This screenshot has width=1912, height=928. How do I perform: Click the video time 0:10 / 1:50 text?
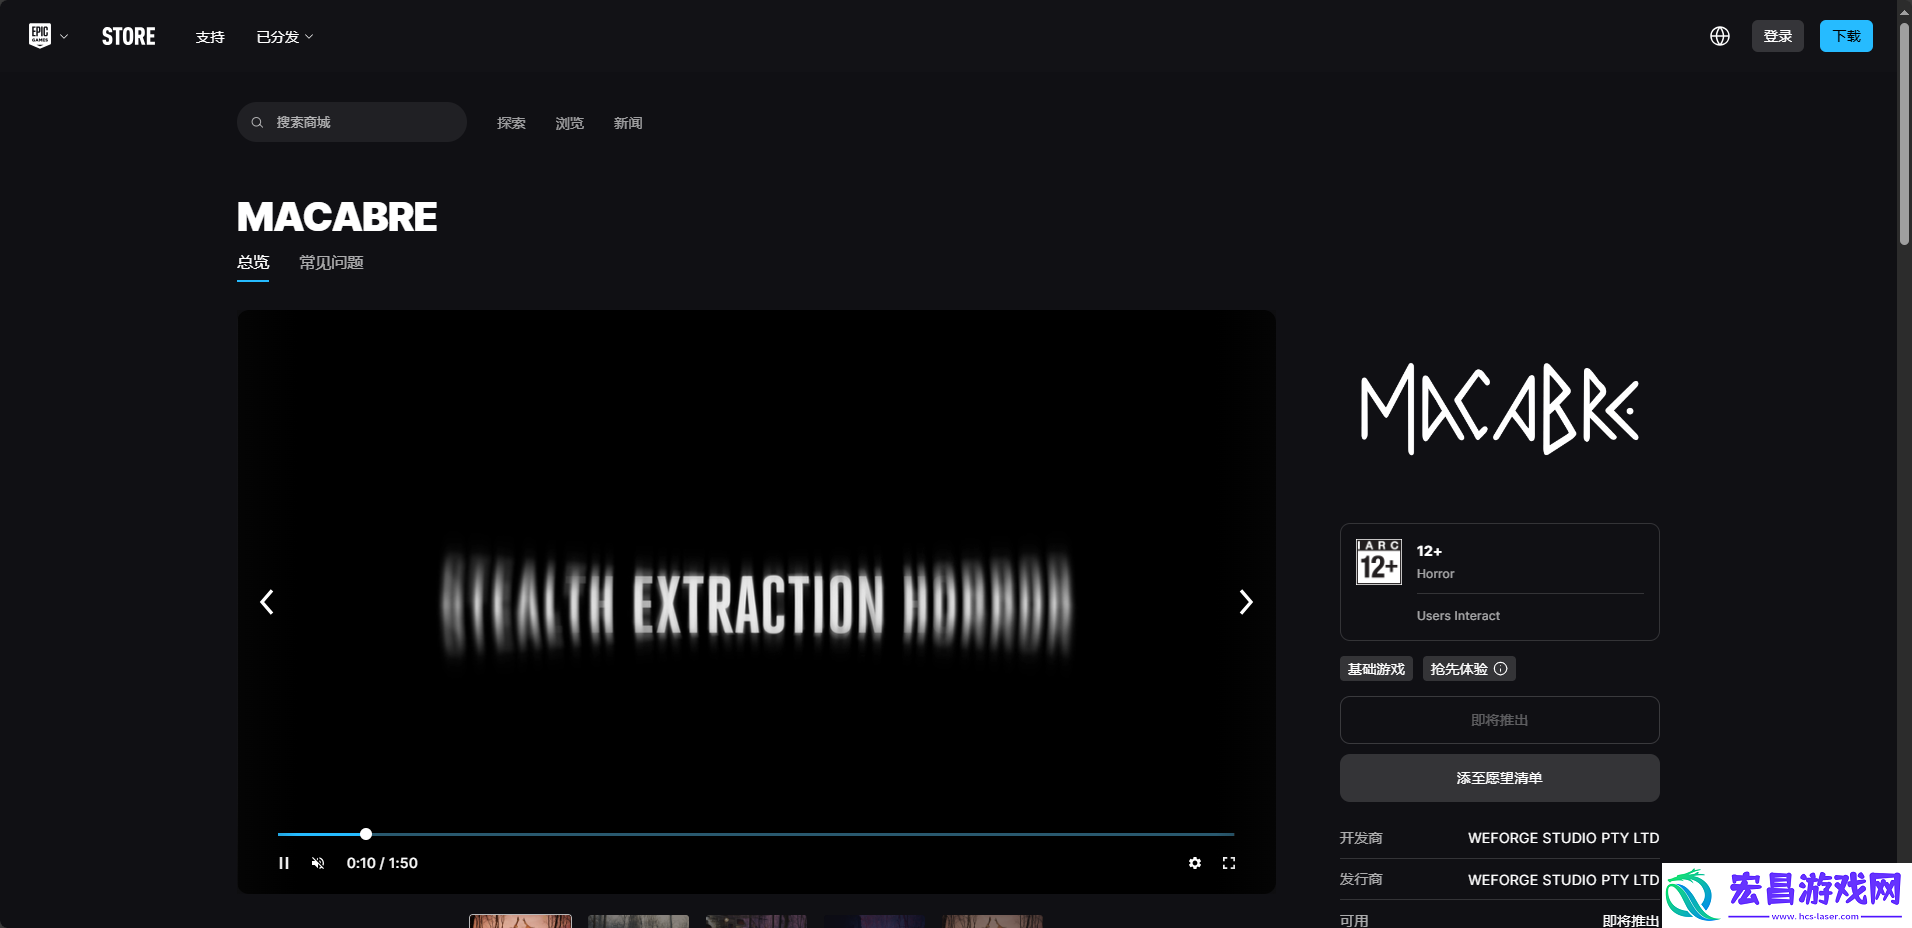click(382, 863)
